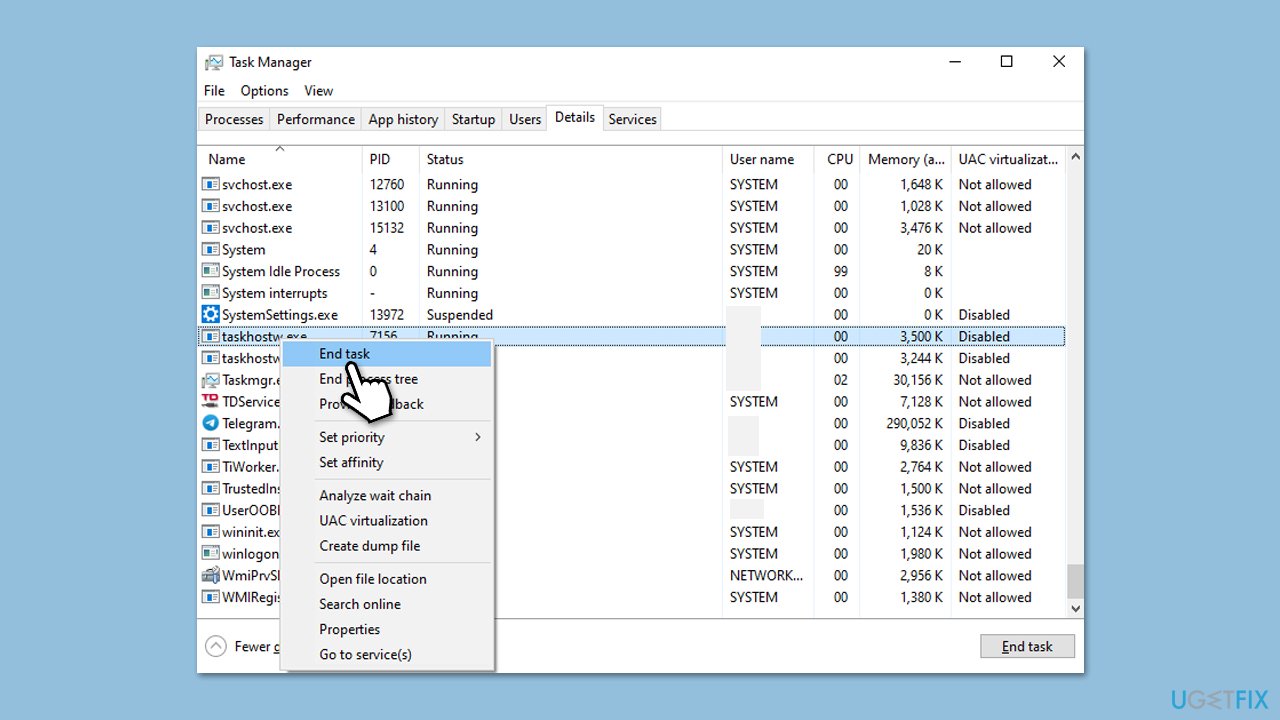The image size is (1280, 720).
Task: Click the scrollbar down arrow
Action: [x=1075, y=608]
